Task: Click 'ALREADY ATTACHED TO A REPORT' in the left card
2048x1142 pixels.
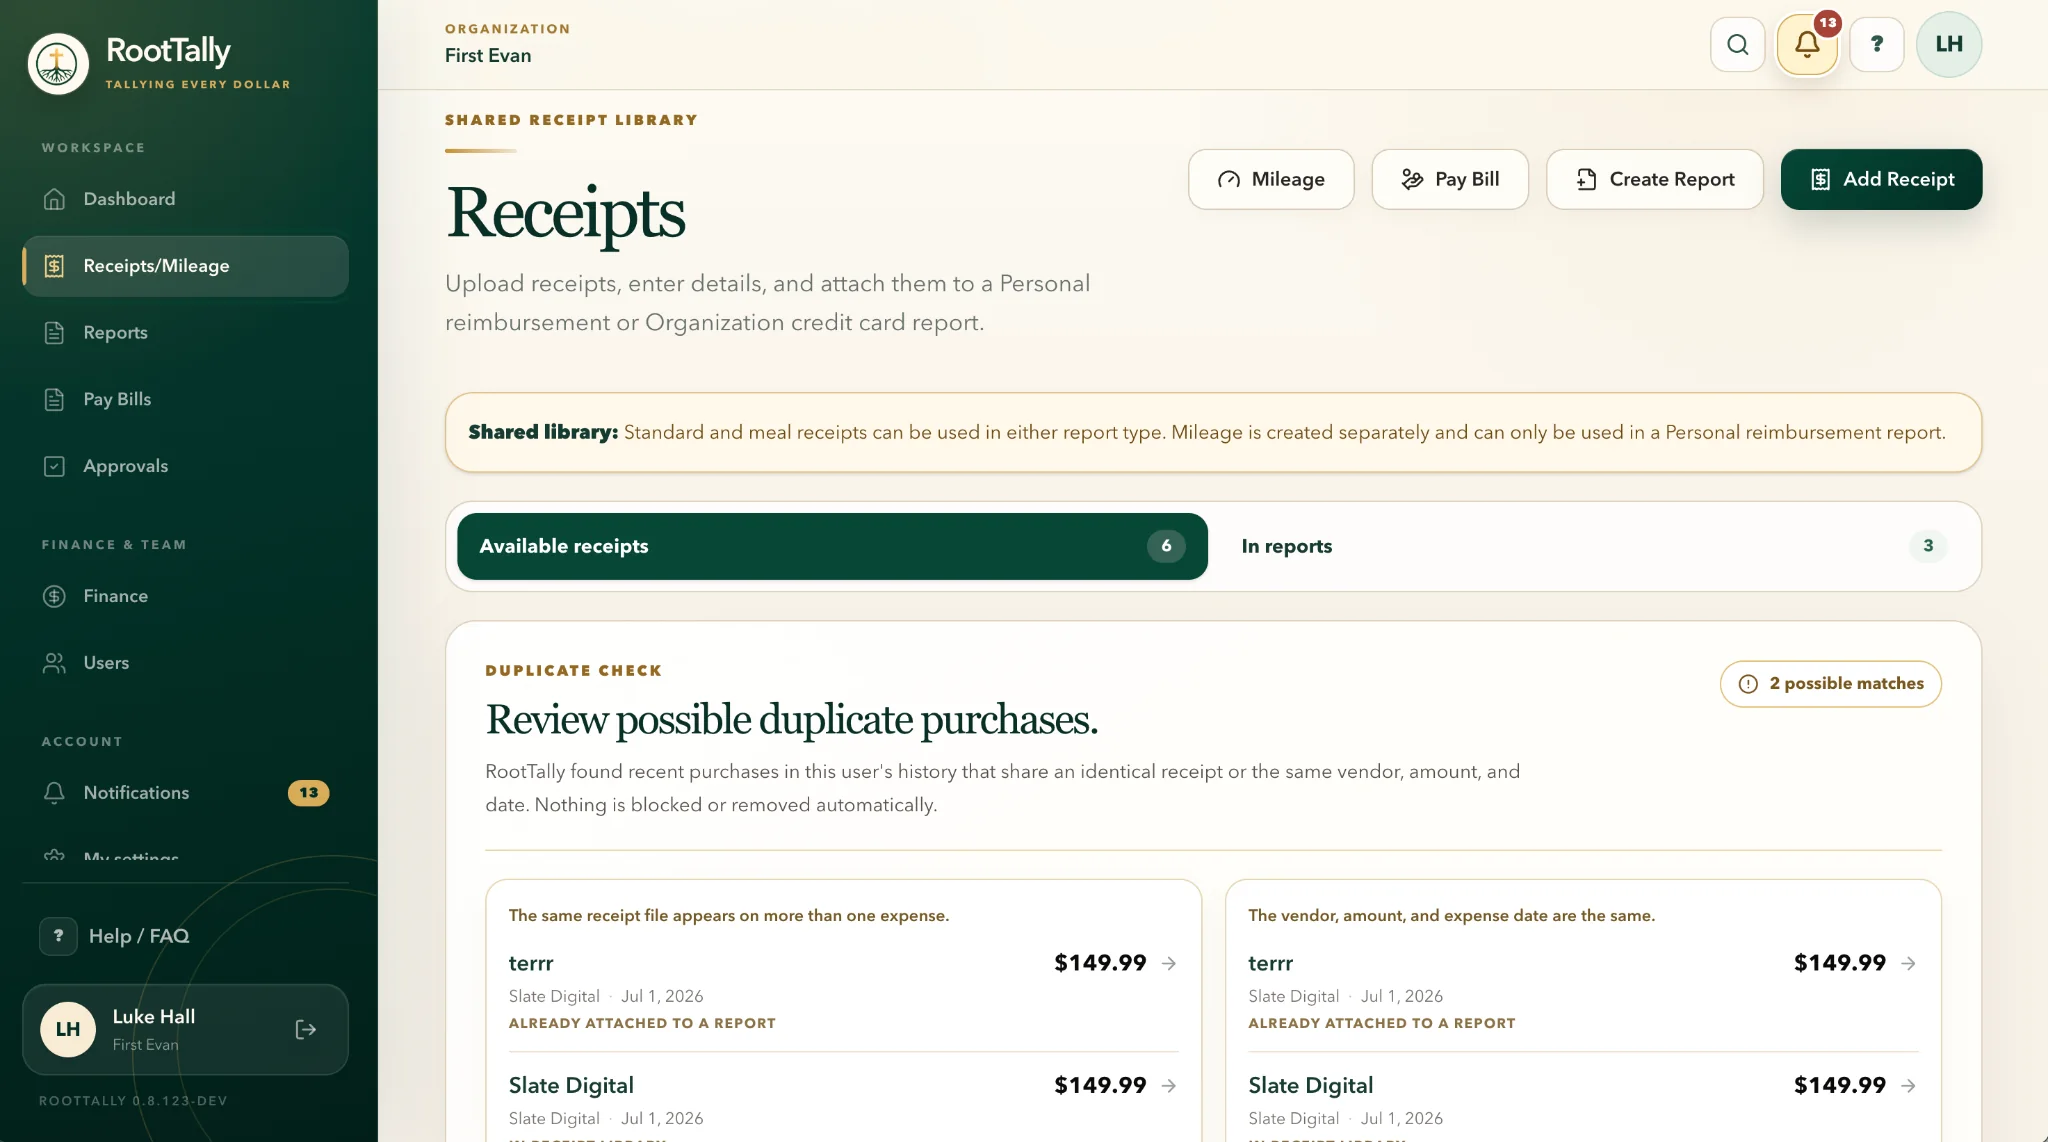Action: point(642,1024)
